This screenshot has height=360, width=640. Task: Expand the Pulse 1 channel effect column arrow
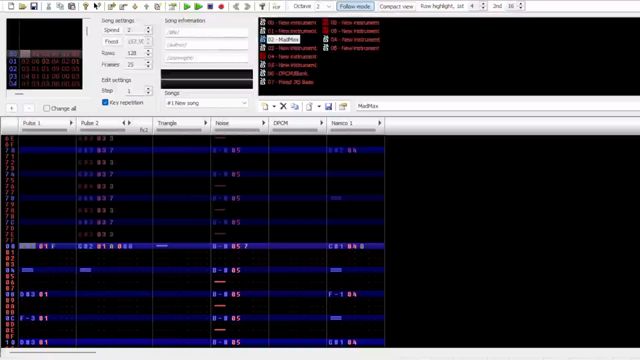coord(71,123)
